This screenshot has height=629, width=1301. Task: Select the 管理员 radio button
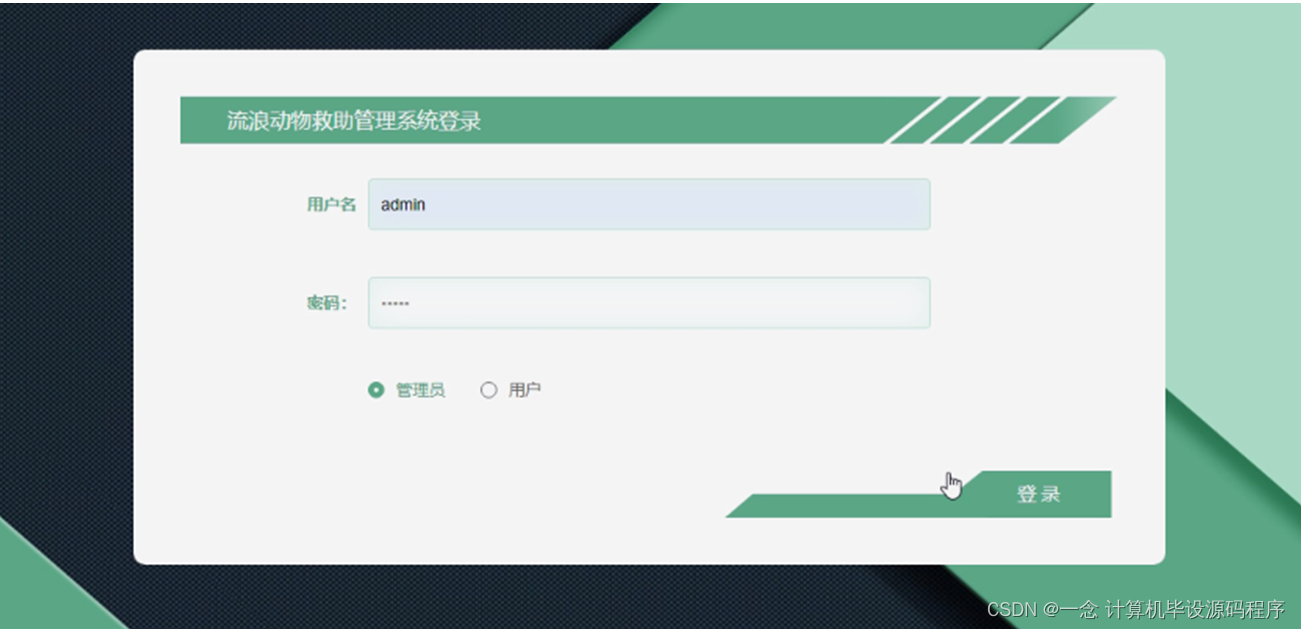(x=376, y=390)
